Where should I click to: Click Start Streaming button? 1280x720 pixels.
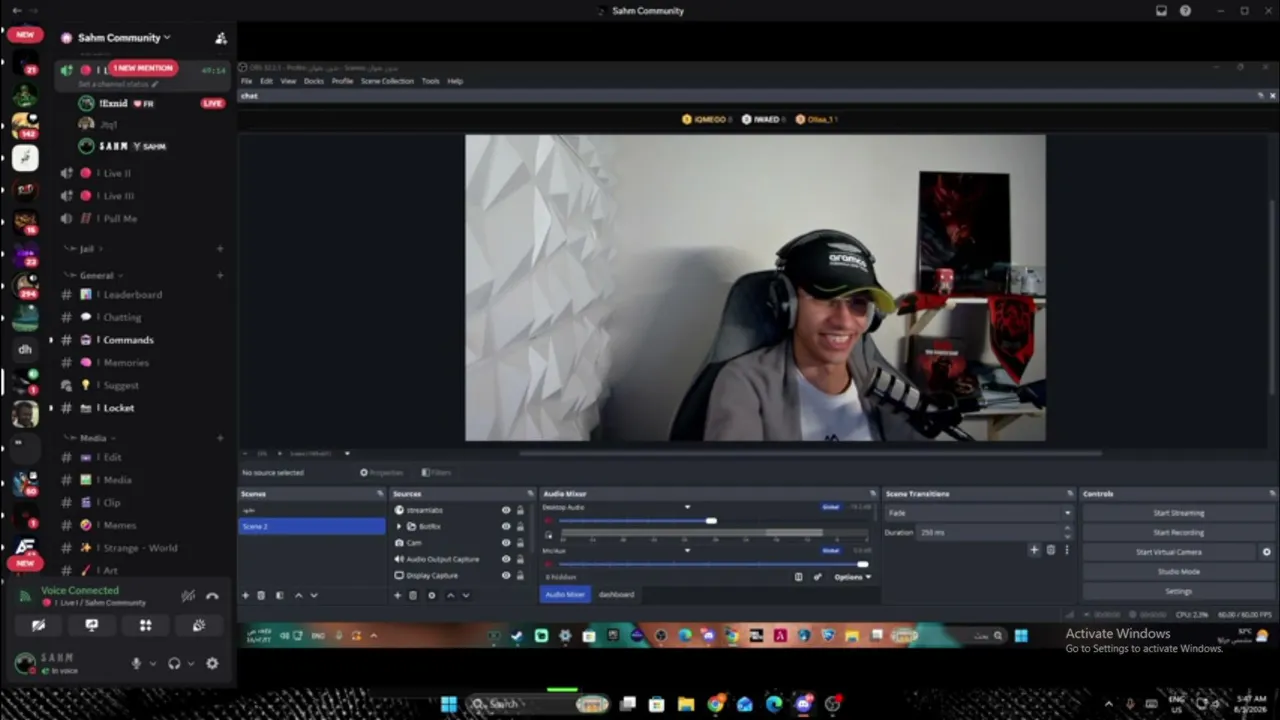point(1178,513)
